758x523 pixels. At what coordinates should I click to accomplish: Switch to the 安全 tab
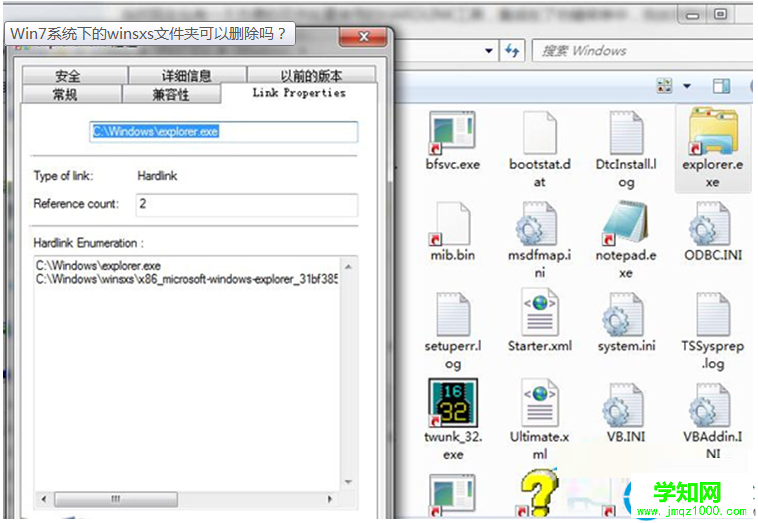[x=74, y=75]
